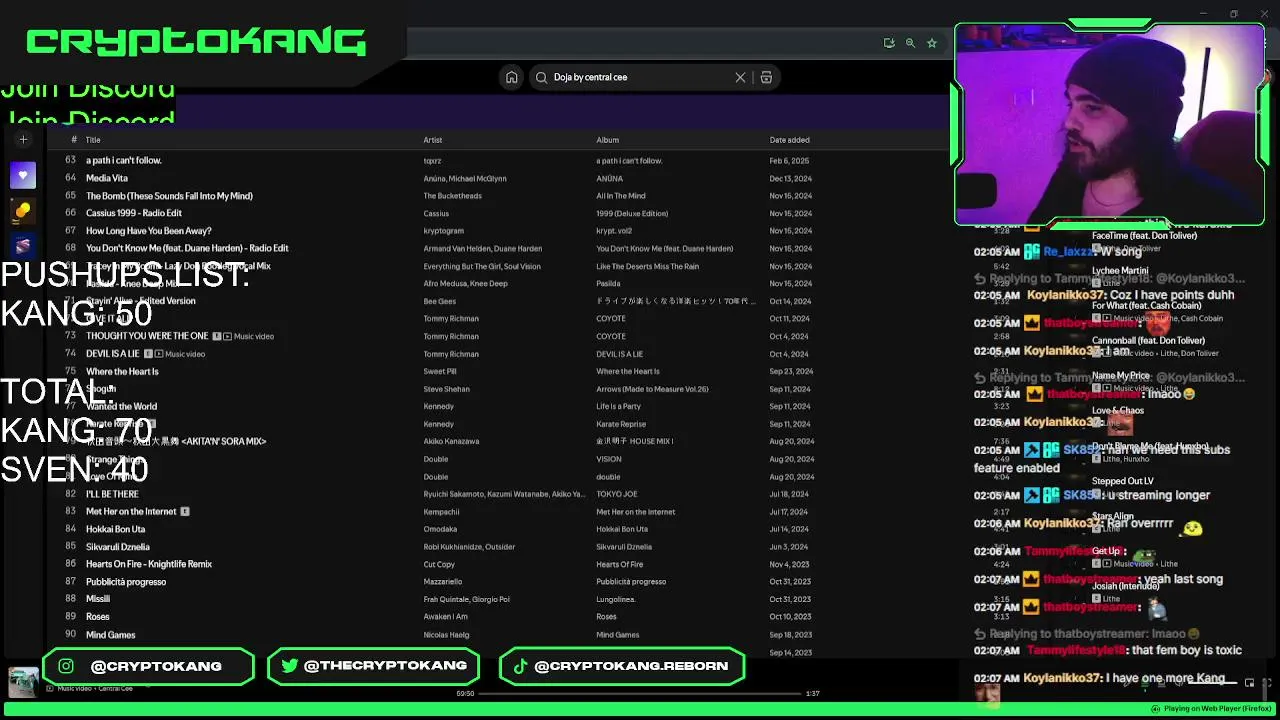The width and height of the screenshot is (1280, 720).
Task: Click music video icon on THOUGHT YOU WERE THE ONE
Action: [x=227, y=336]
